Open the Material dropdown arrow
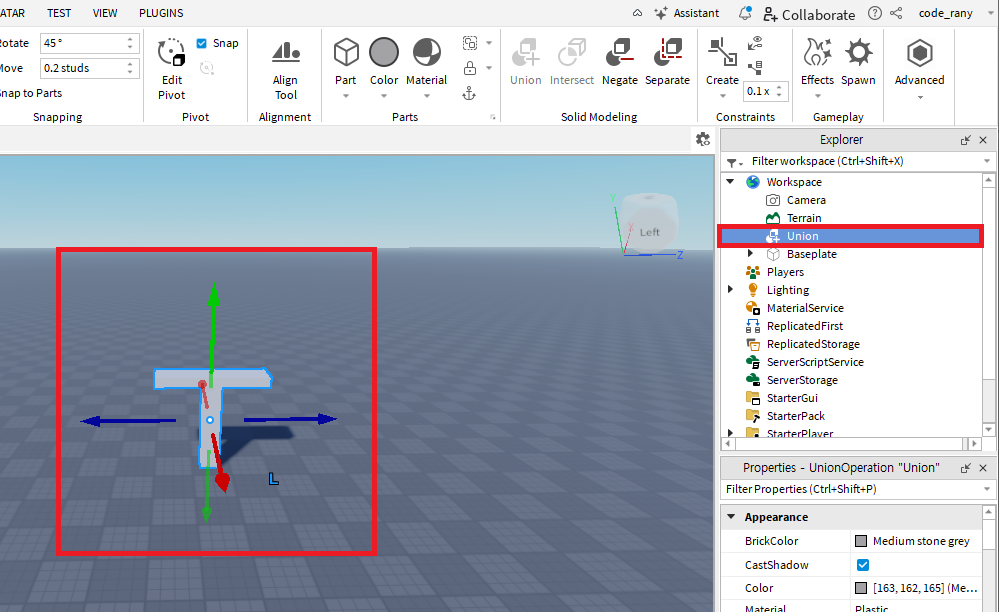The width and height of the screenshot is (999, 612). (x=426, y=96)
